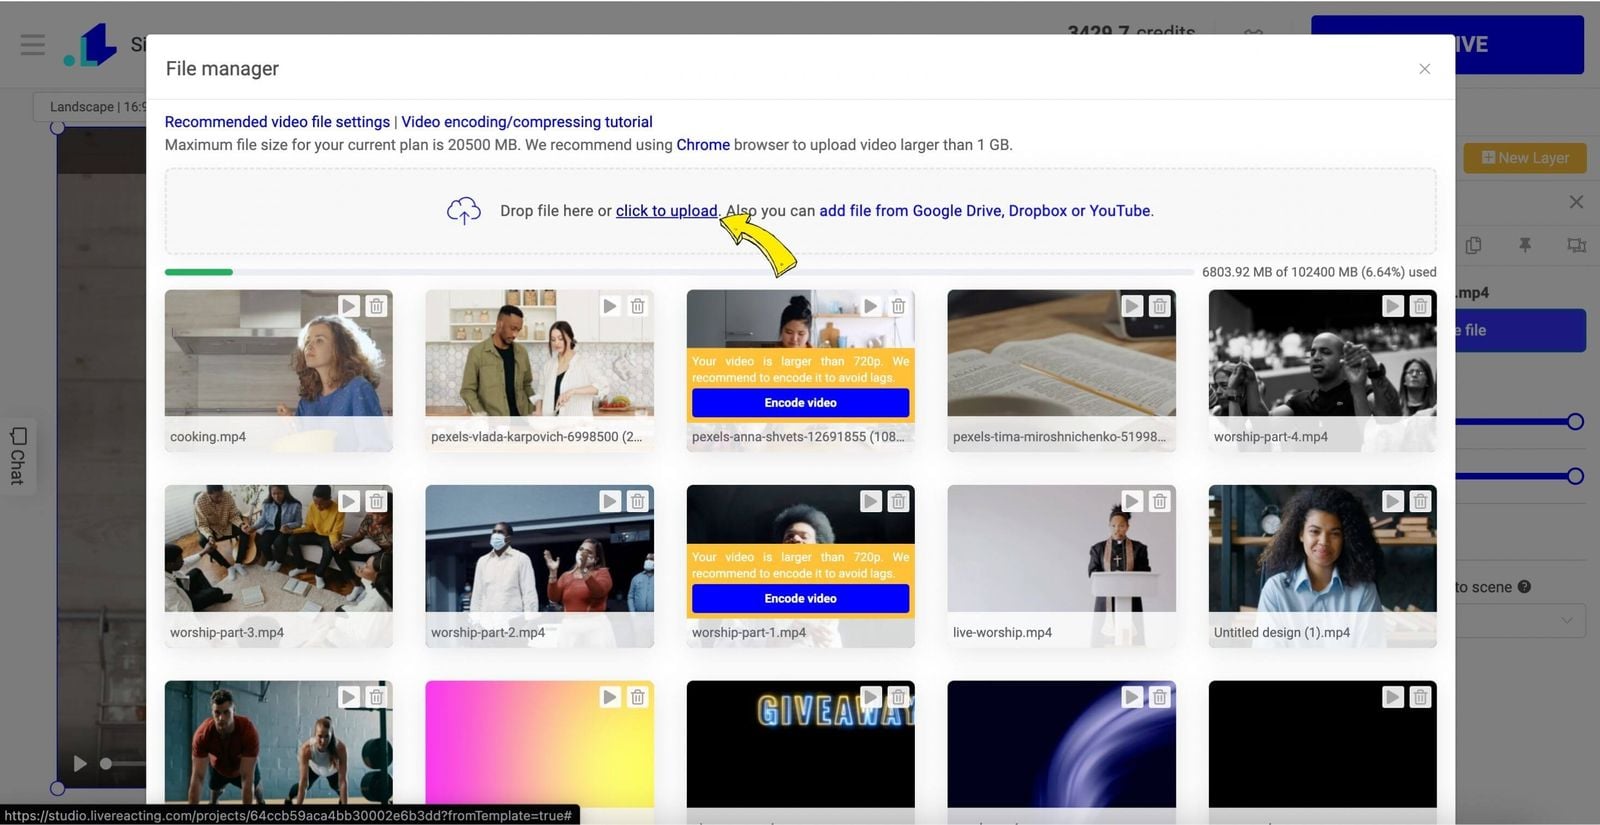This screenshot has width=1600, height=825.
Task: Open the Chat side tab
Action: (x=18, y=456)
